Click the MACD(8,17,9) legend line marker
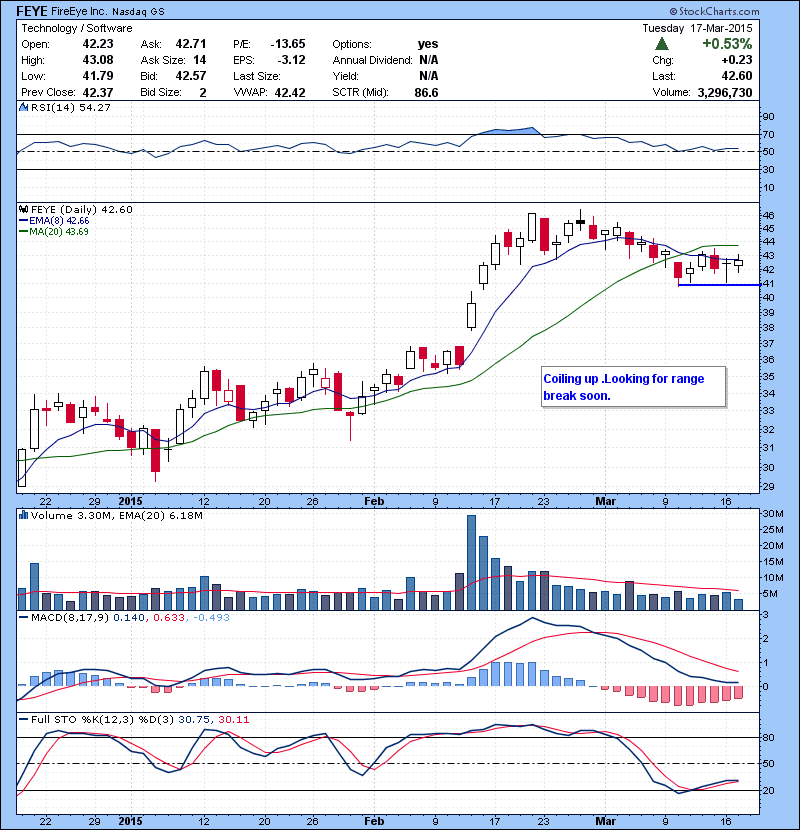Screen dimensions: 800x830 click(23, 617)
